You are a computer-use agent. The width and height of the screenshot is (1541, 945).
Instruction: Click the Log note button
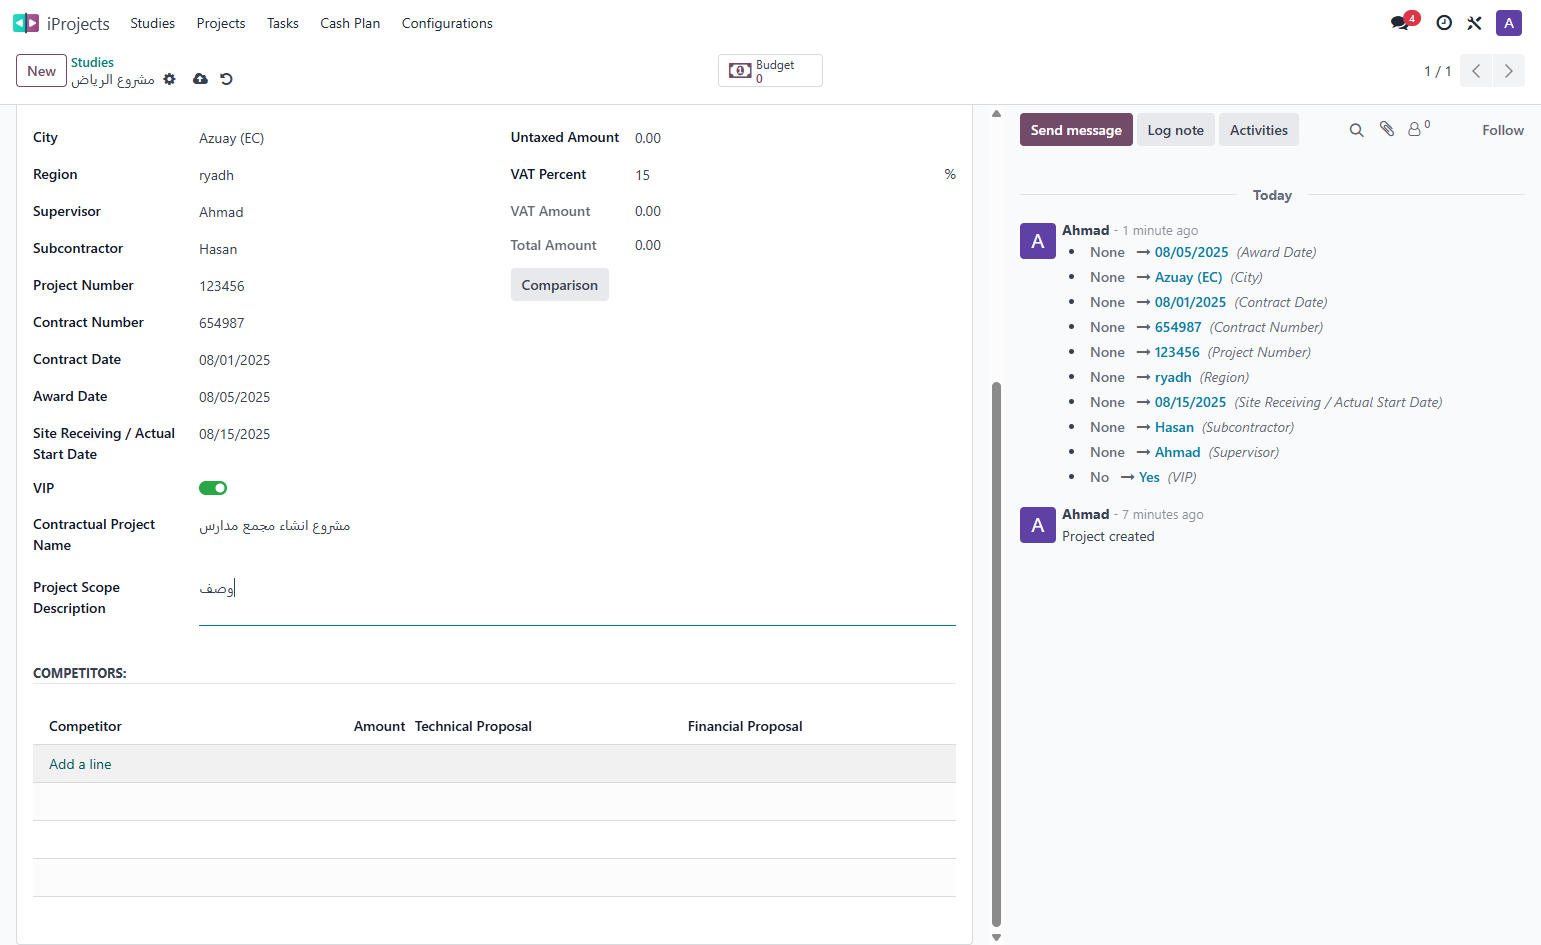tap(1176, 130)
